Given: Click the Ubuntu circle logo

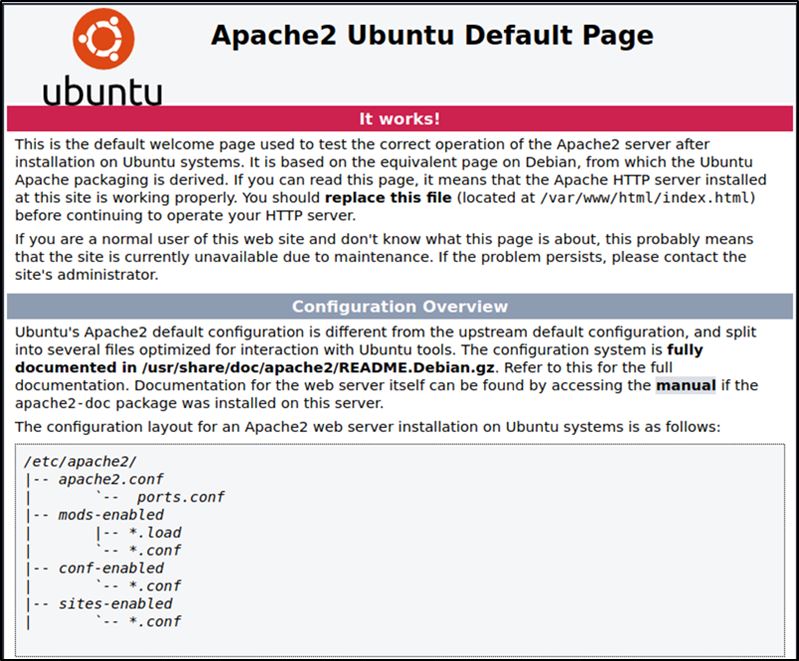Looking at the screenshot, I should click(x=103, y=39).
